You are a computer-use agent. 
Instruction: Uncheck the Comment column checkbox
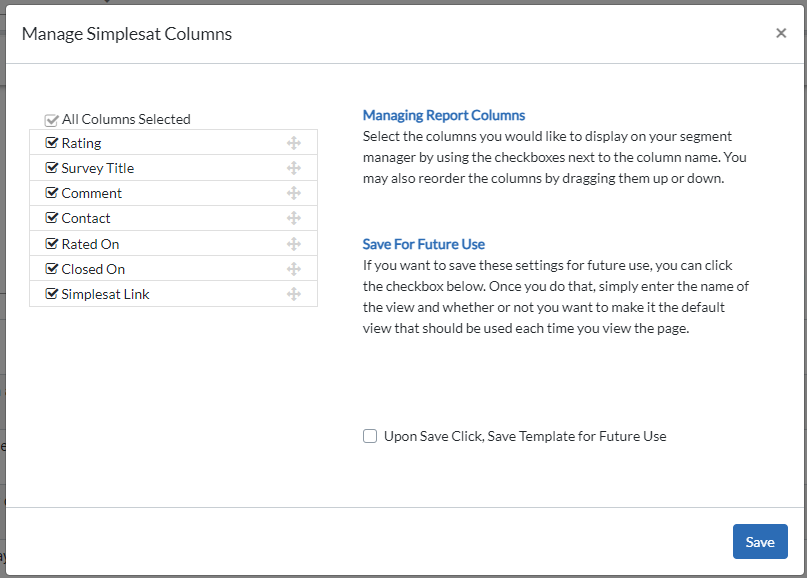(52, 192)
